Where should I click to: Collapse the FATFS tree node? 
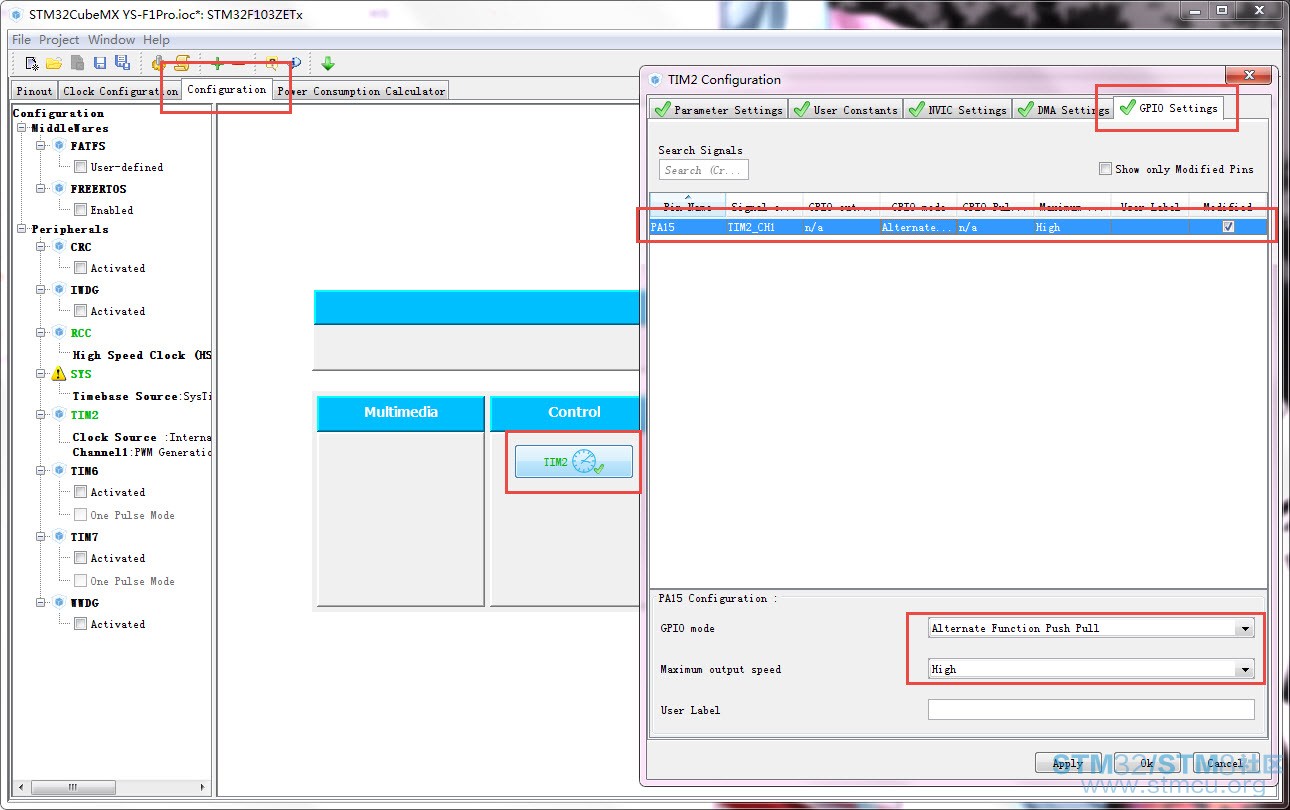click(x=42, y=146)
